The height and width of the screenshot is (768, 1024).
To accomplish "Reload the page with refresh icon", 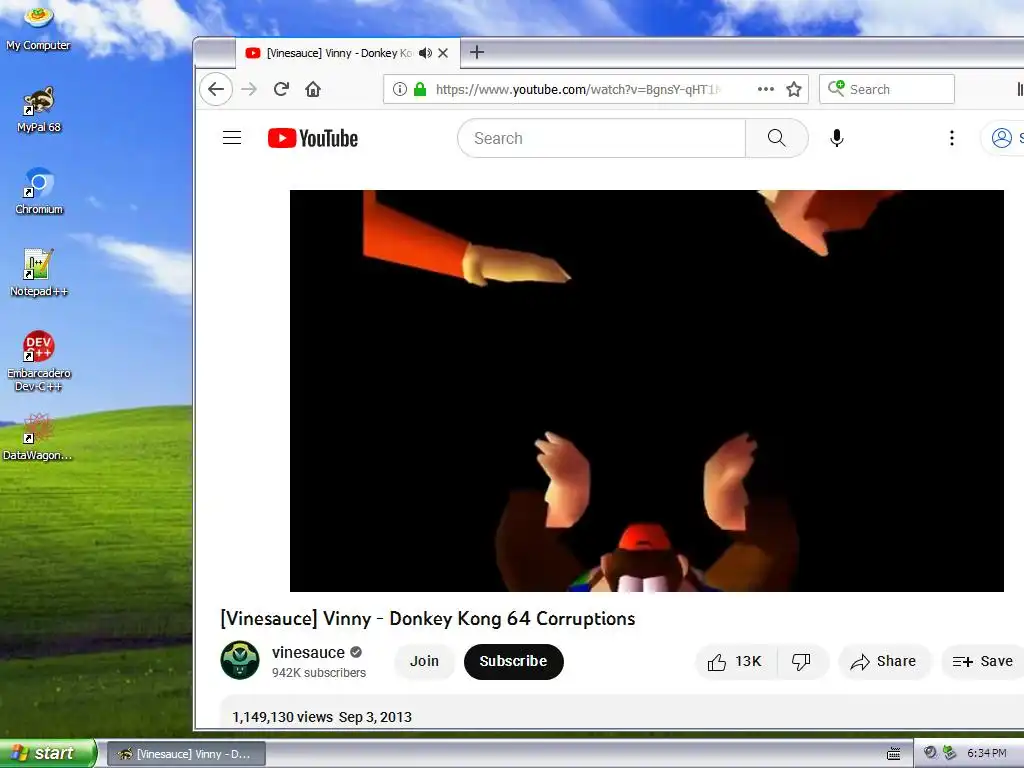I will click(x=281, y=89).
